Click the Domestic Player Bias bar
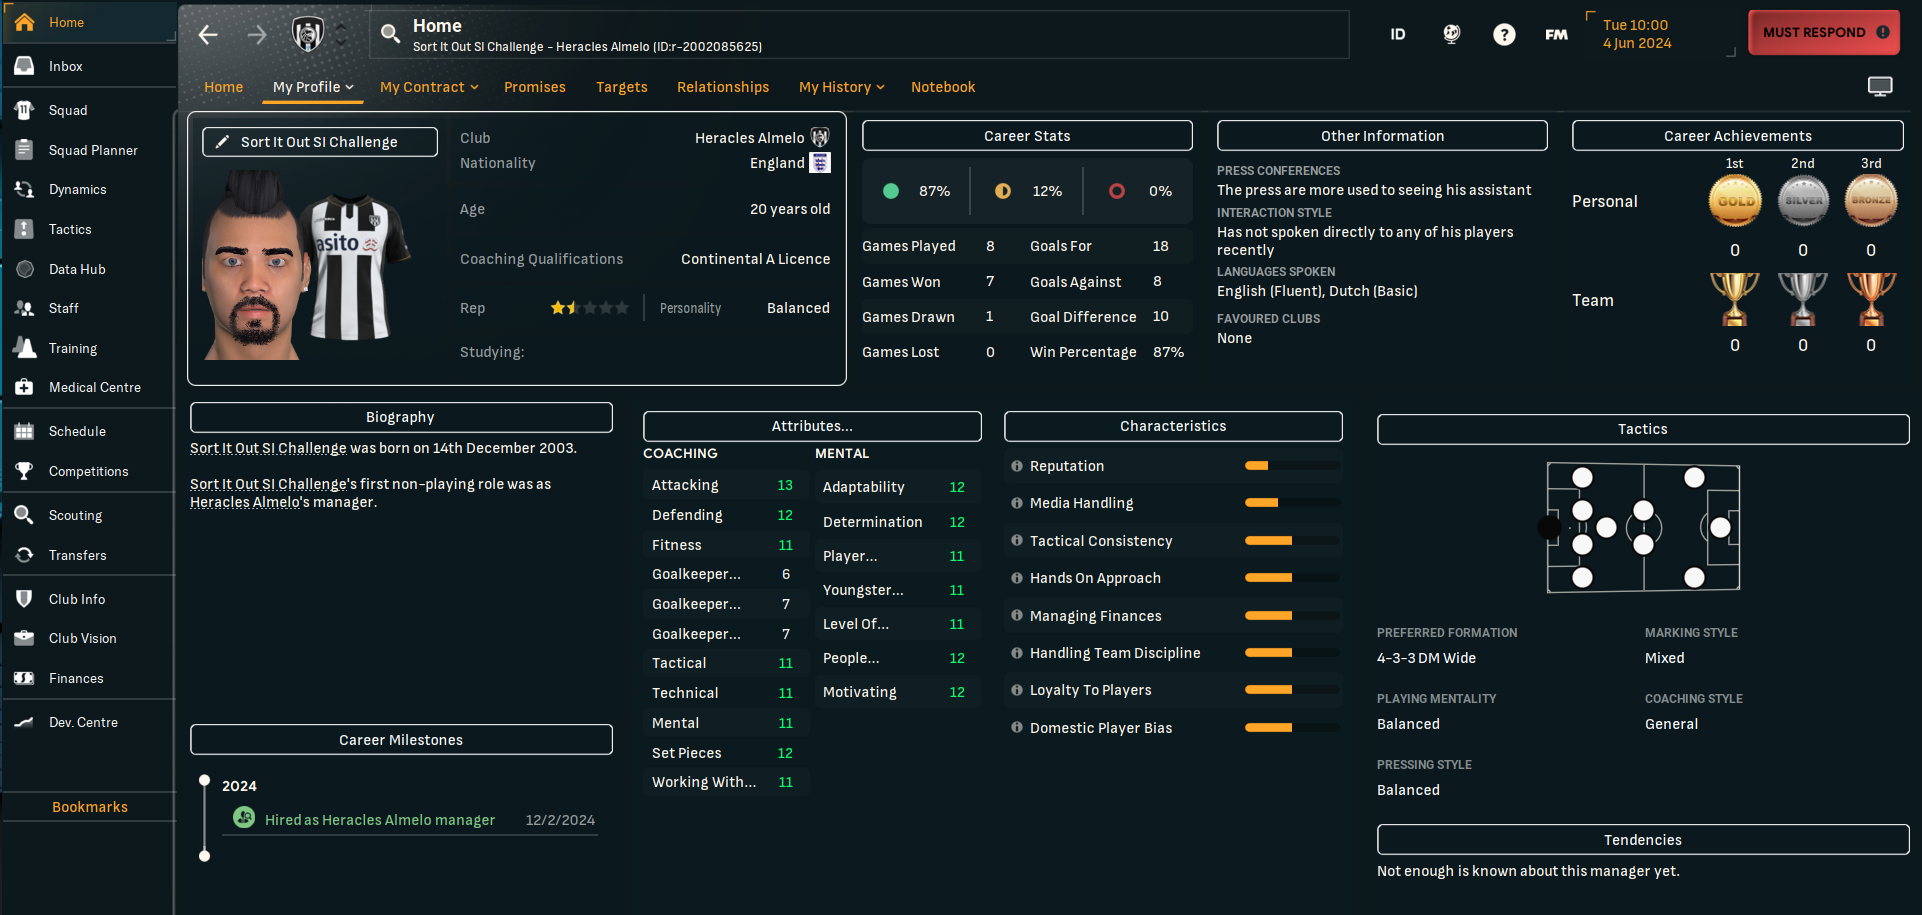1922x915 pixels. (x=1292, y=728)
